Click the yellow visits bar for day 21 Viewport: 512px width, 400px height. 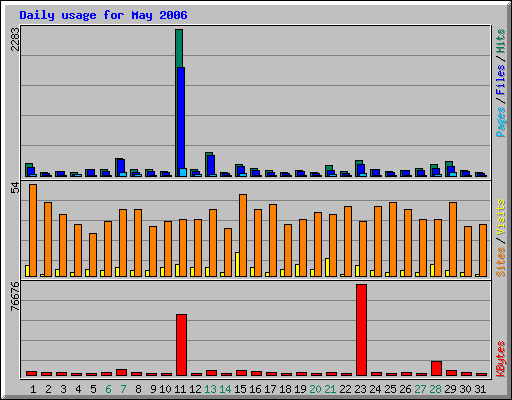pos(327,267)
